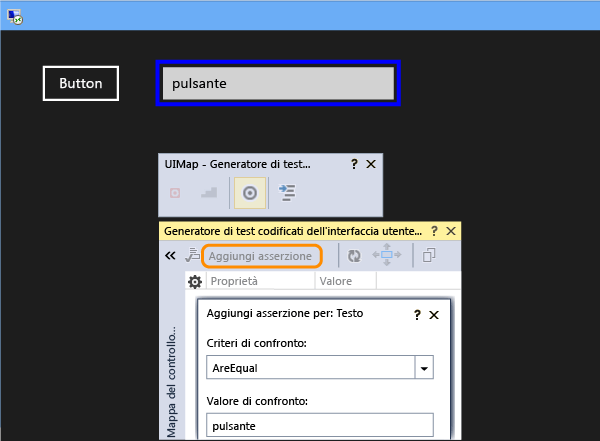Open the AreEqual comparison criteria dropdown

point(424,368)
